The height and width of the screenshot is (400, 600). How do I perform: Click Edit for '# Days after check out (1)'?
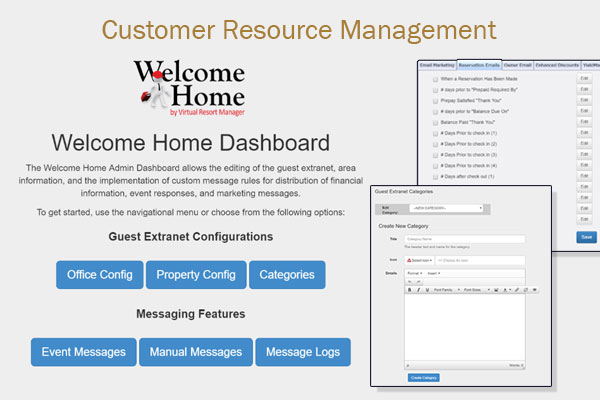[584, 176]
